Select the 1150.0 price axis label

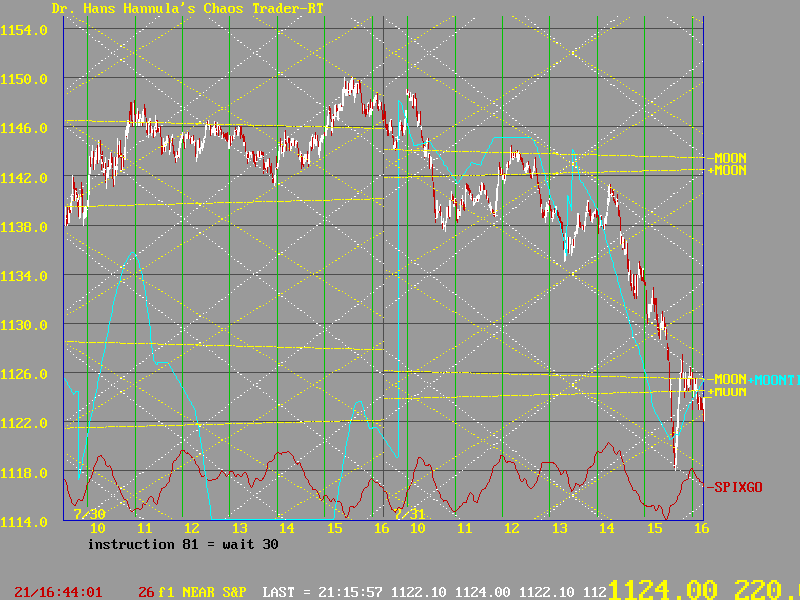[24, 80]
